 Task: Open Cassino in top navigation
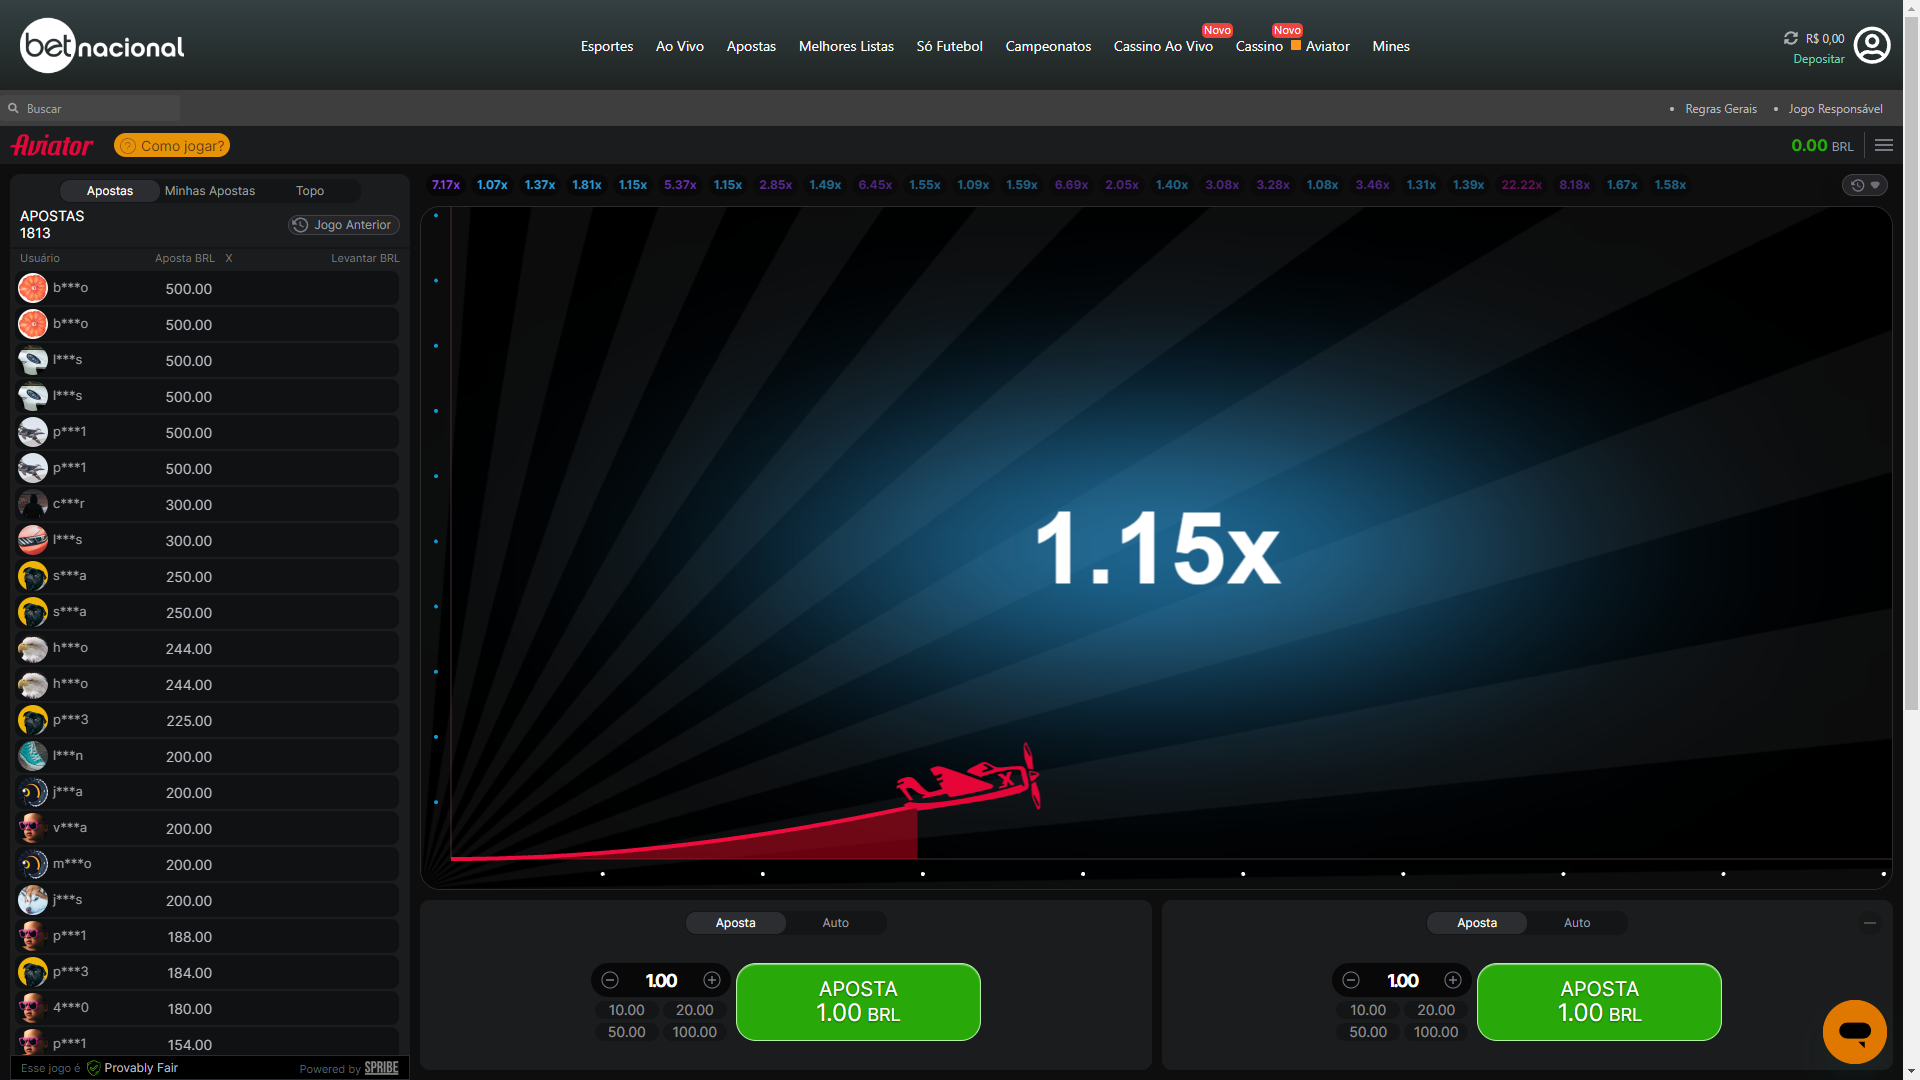pos(1259,47)
